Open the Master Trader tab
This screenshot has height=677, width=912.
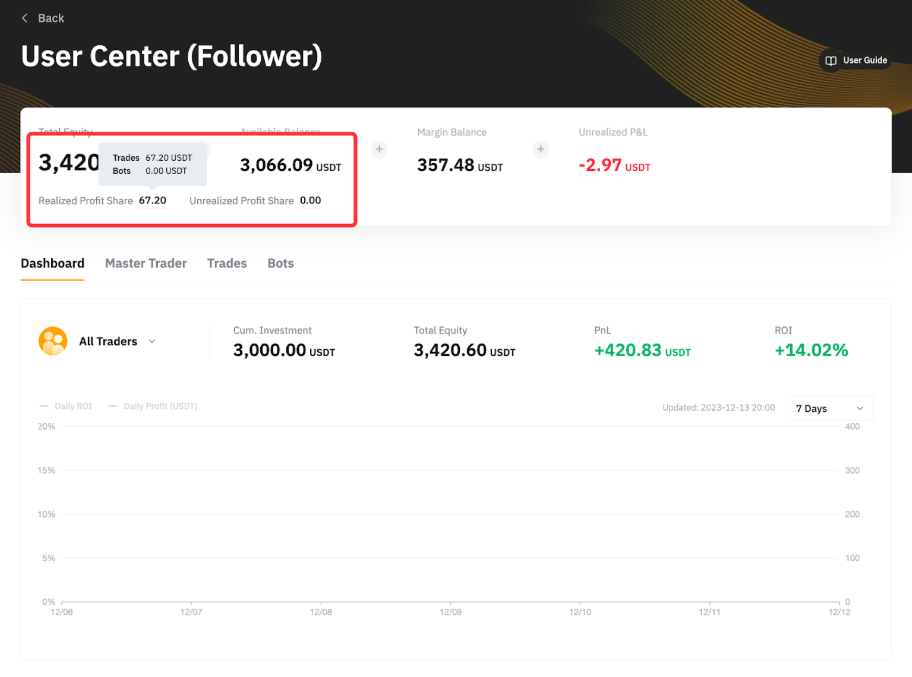tap(146, 263)
